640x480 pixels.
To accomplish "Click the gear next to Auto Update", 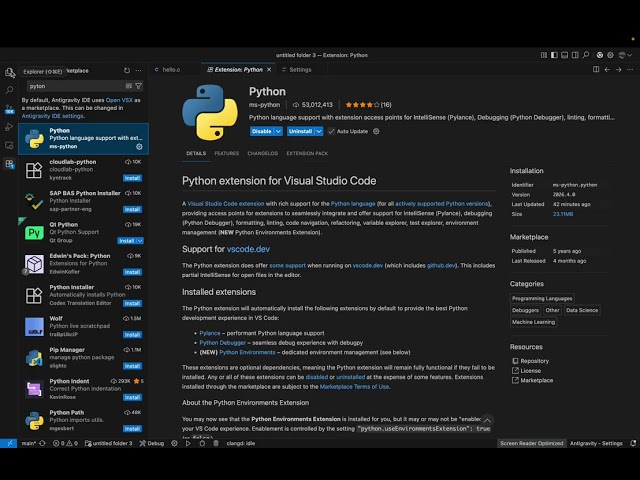I will click(x=376, y=131).
